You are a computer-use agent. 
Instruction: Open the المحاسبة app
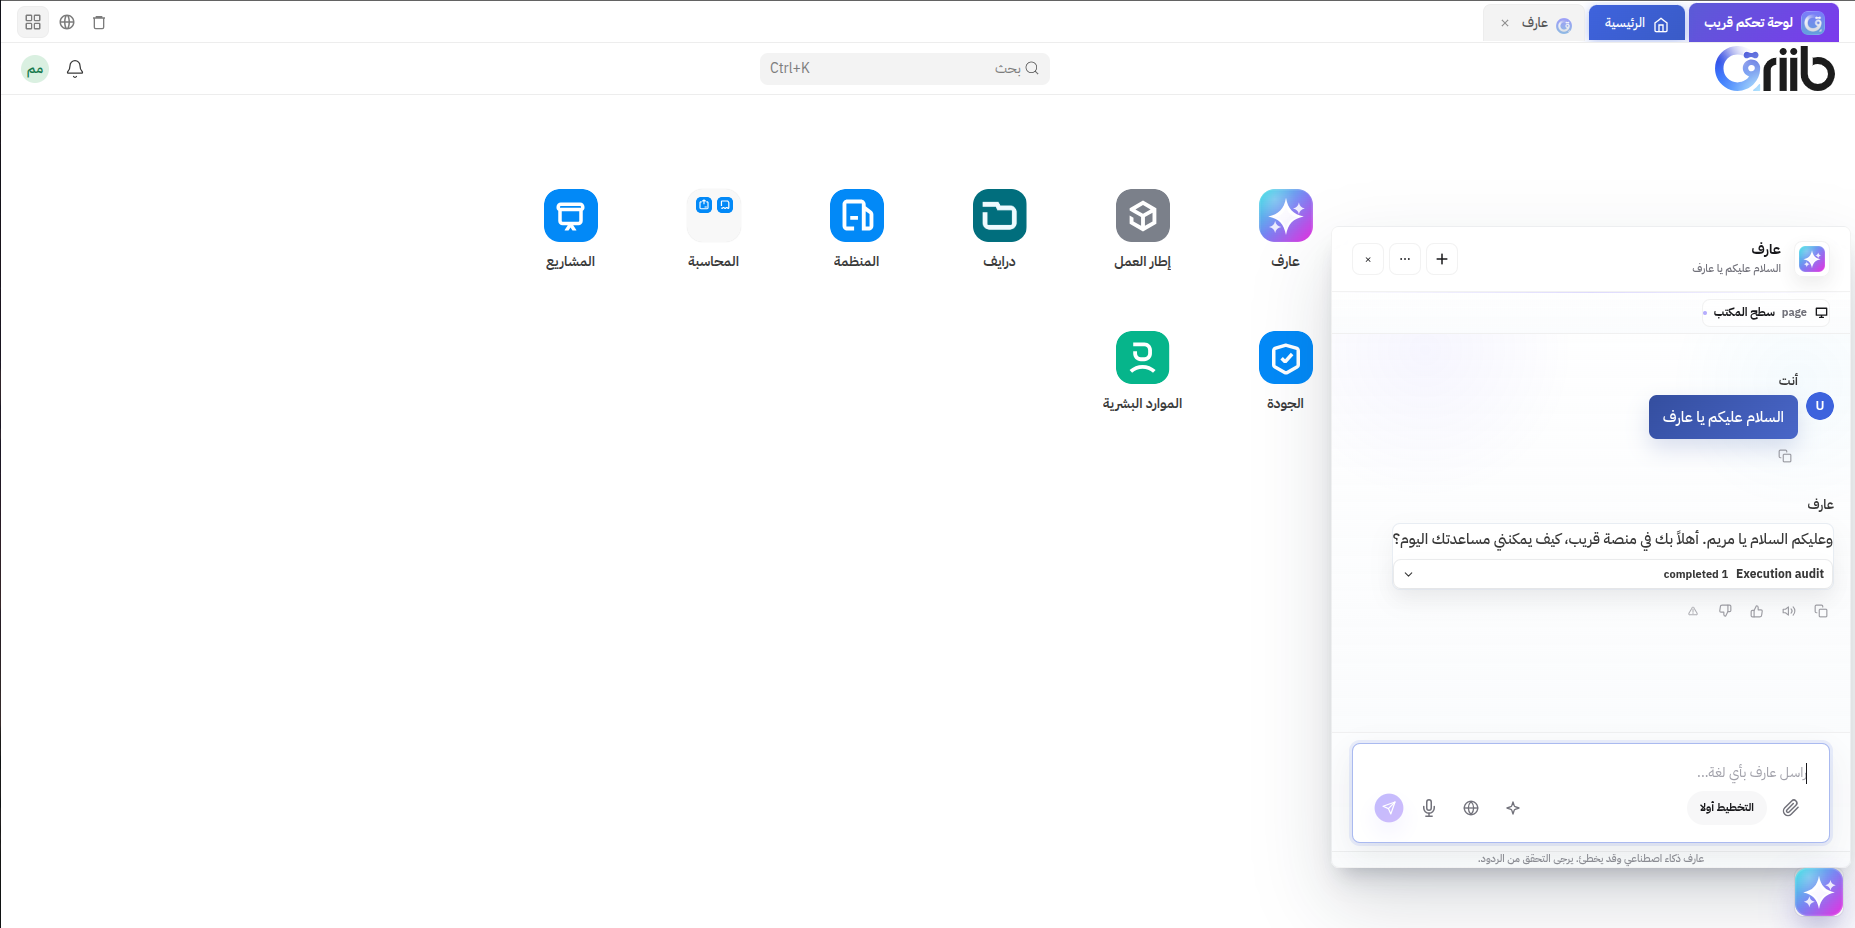[713, 216]
